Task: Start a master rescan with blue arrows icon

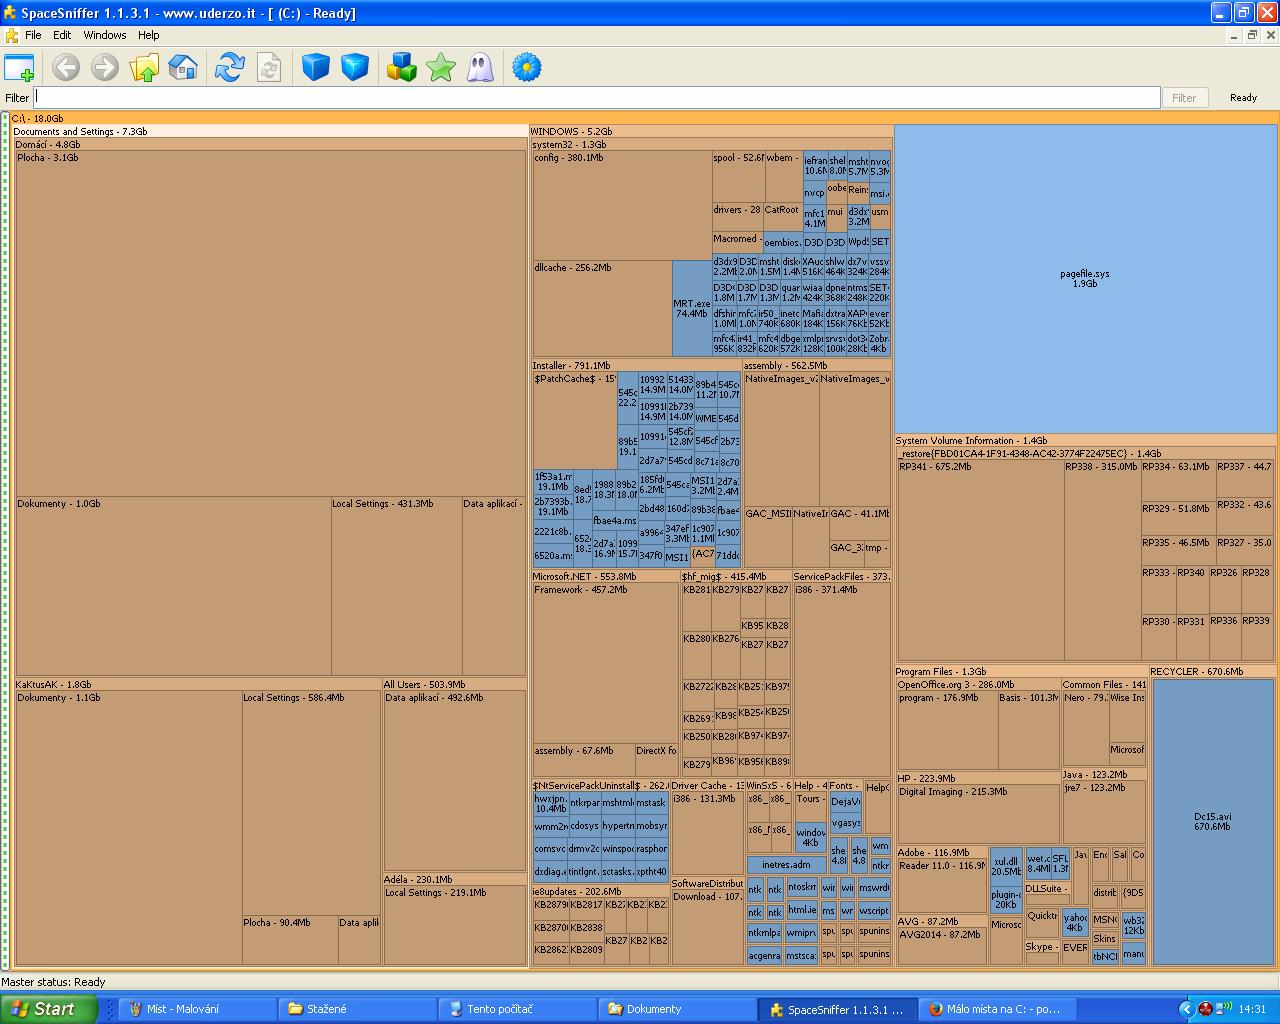Action: 230,68
